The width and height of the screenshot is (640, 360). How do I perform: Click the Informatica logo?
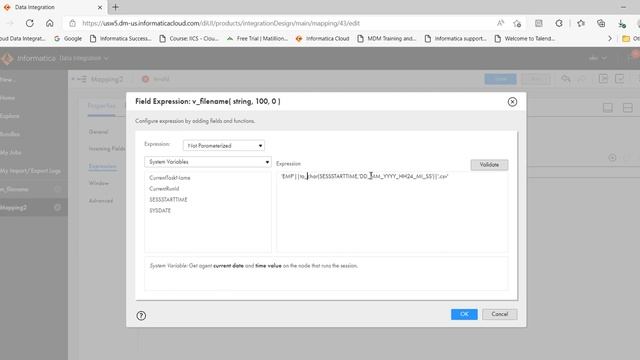click(7, 58)
